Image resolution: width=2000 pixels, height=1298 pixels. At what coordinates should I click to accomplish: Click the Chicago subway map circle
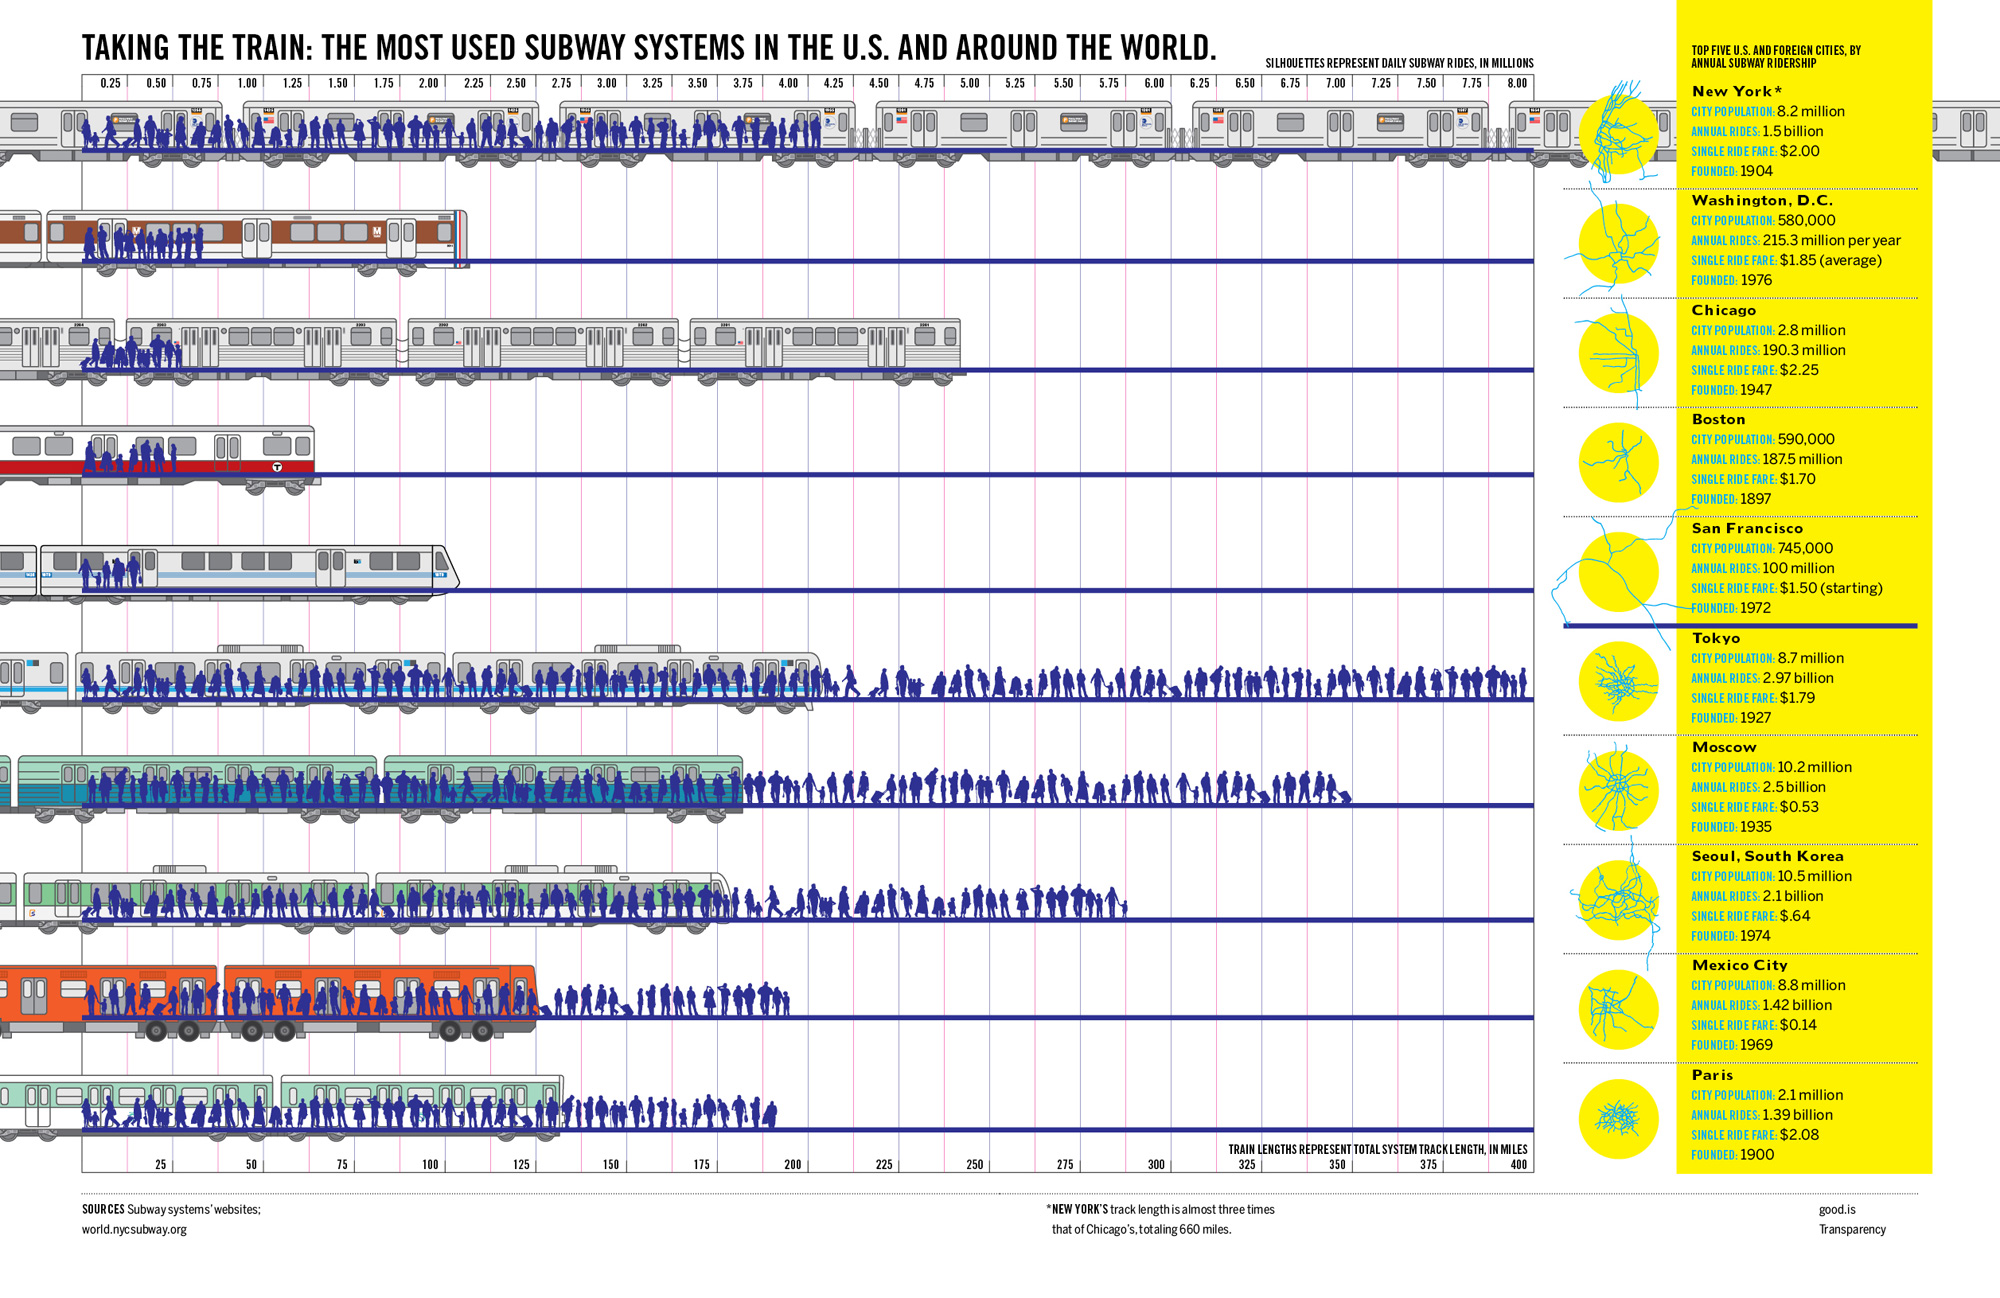(x=1618, y=352)
